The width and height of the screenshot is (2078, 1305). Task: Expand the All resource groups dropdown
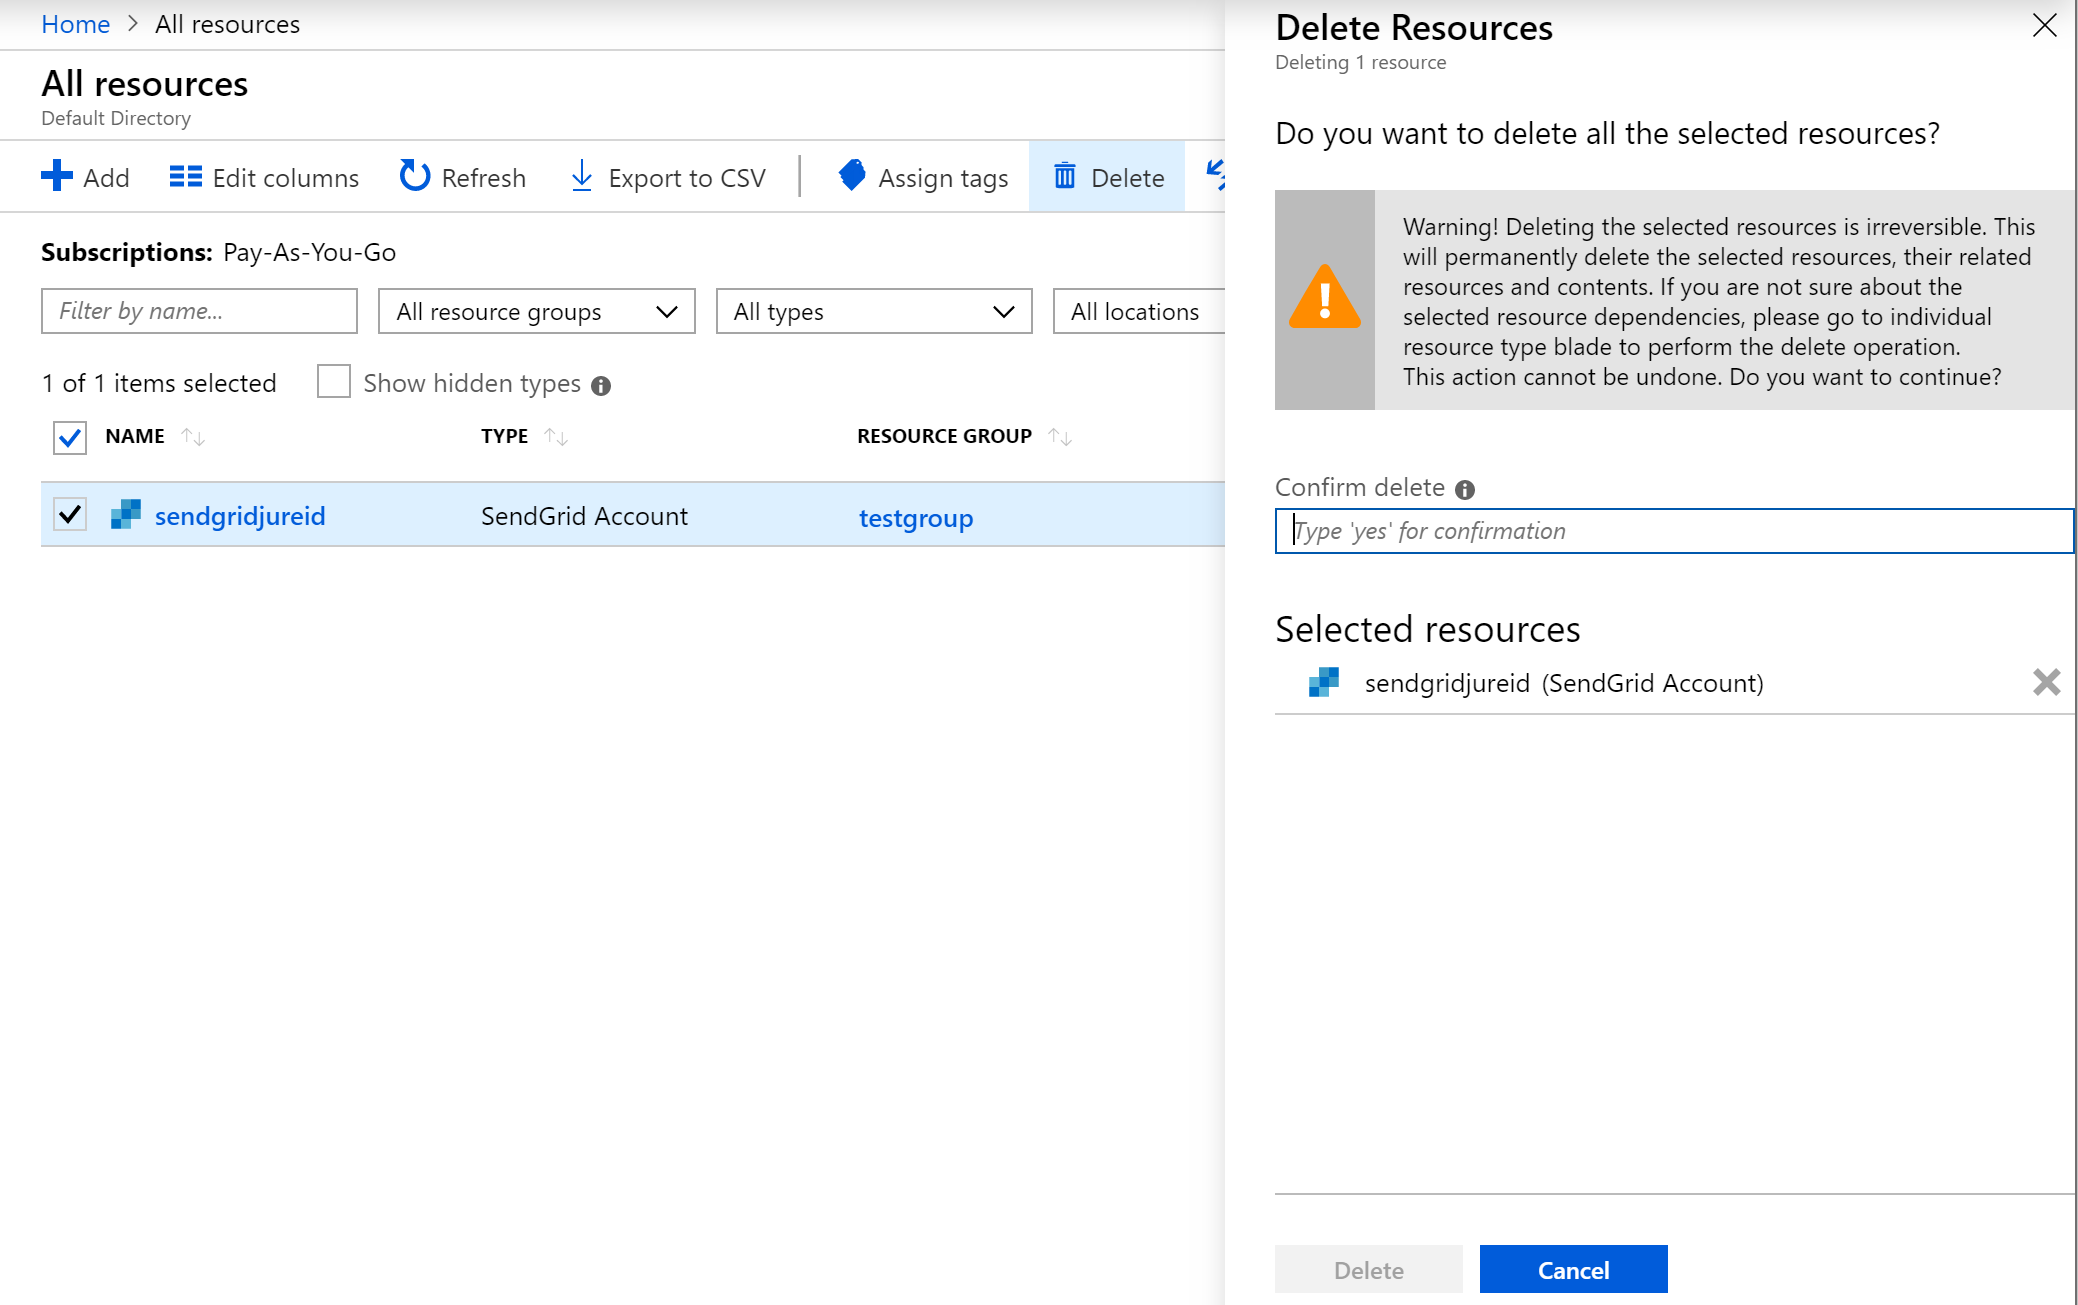point(534,311)
